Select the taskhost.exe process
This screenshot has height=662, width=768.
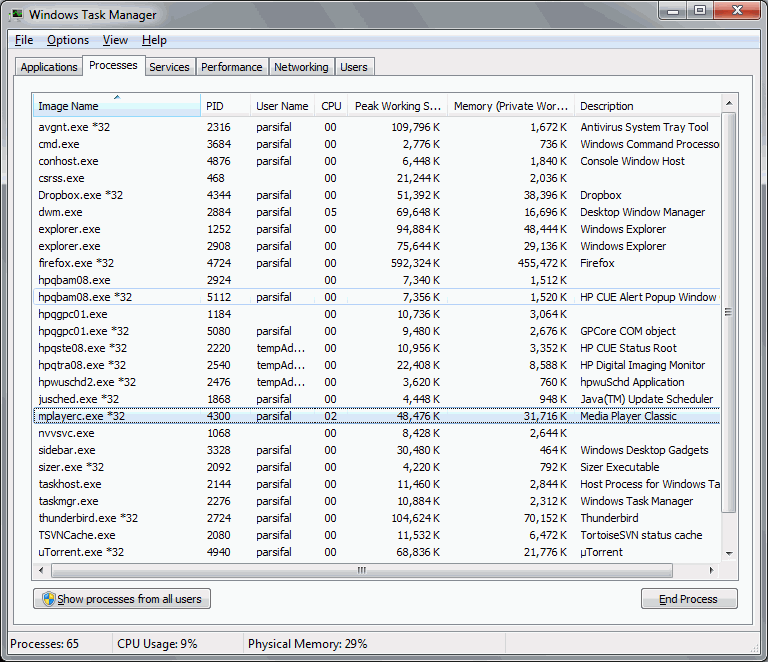377,484
